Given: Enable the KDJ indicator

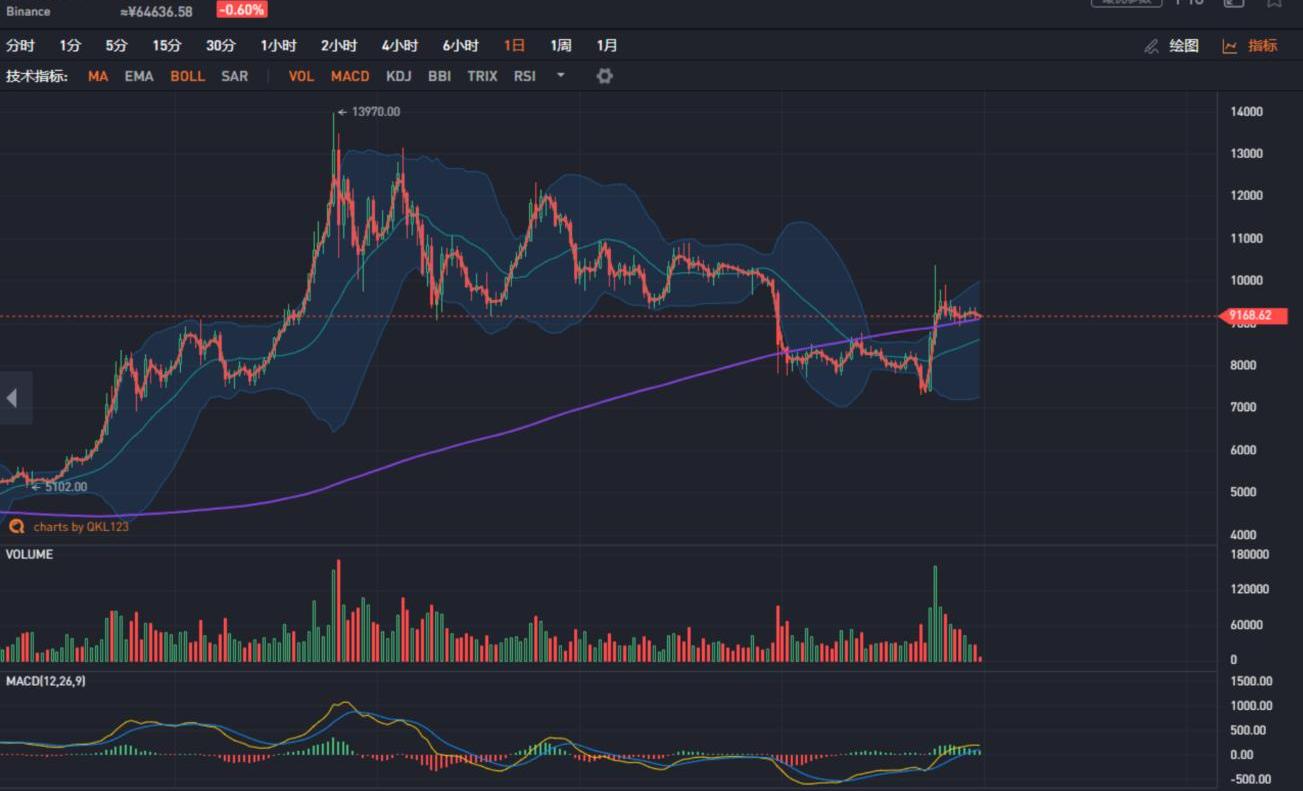Looking at the screenshot, I should click(399, 76).
